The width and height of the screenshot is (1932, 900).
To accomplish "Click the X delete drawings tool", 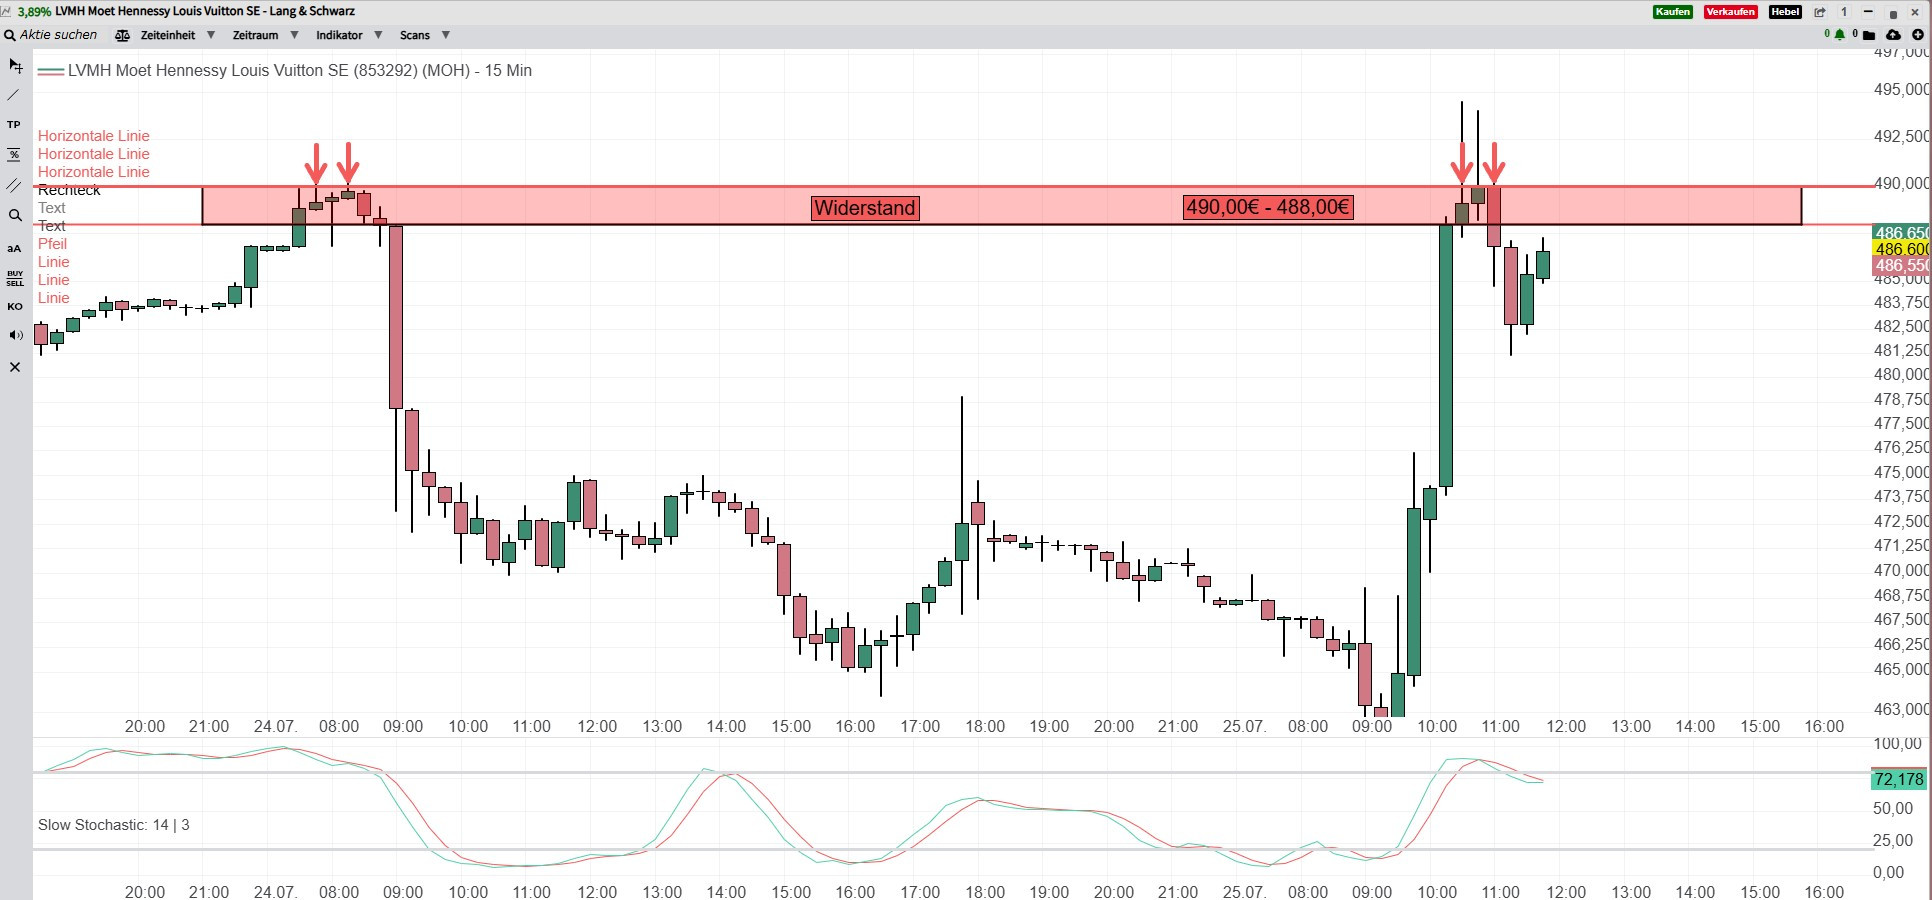I will tap(15, 367).
